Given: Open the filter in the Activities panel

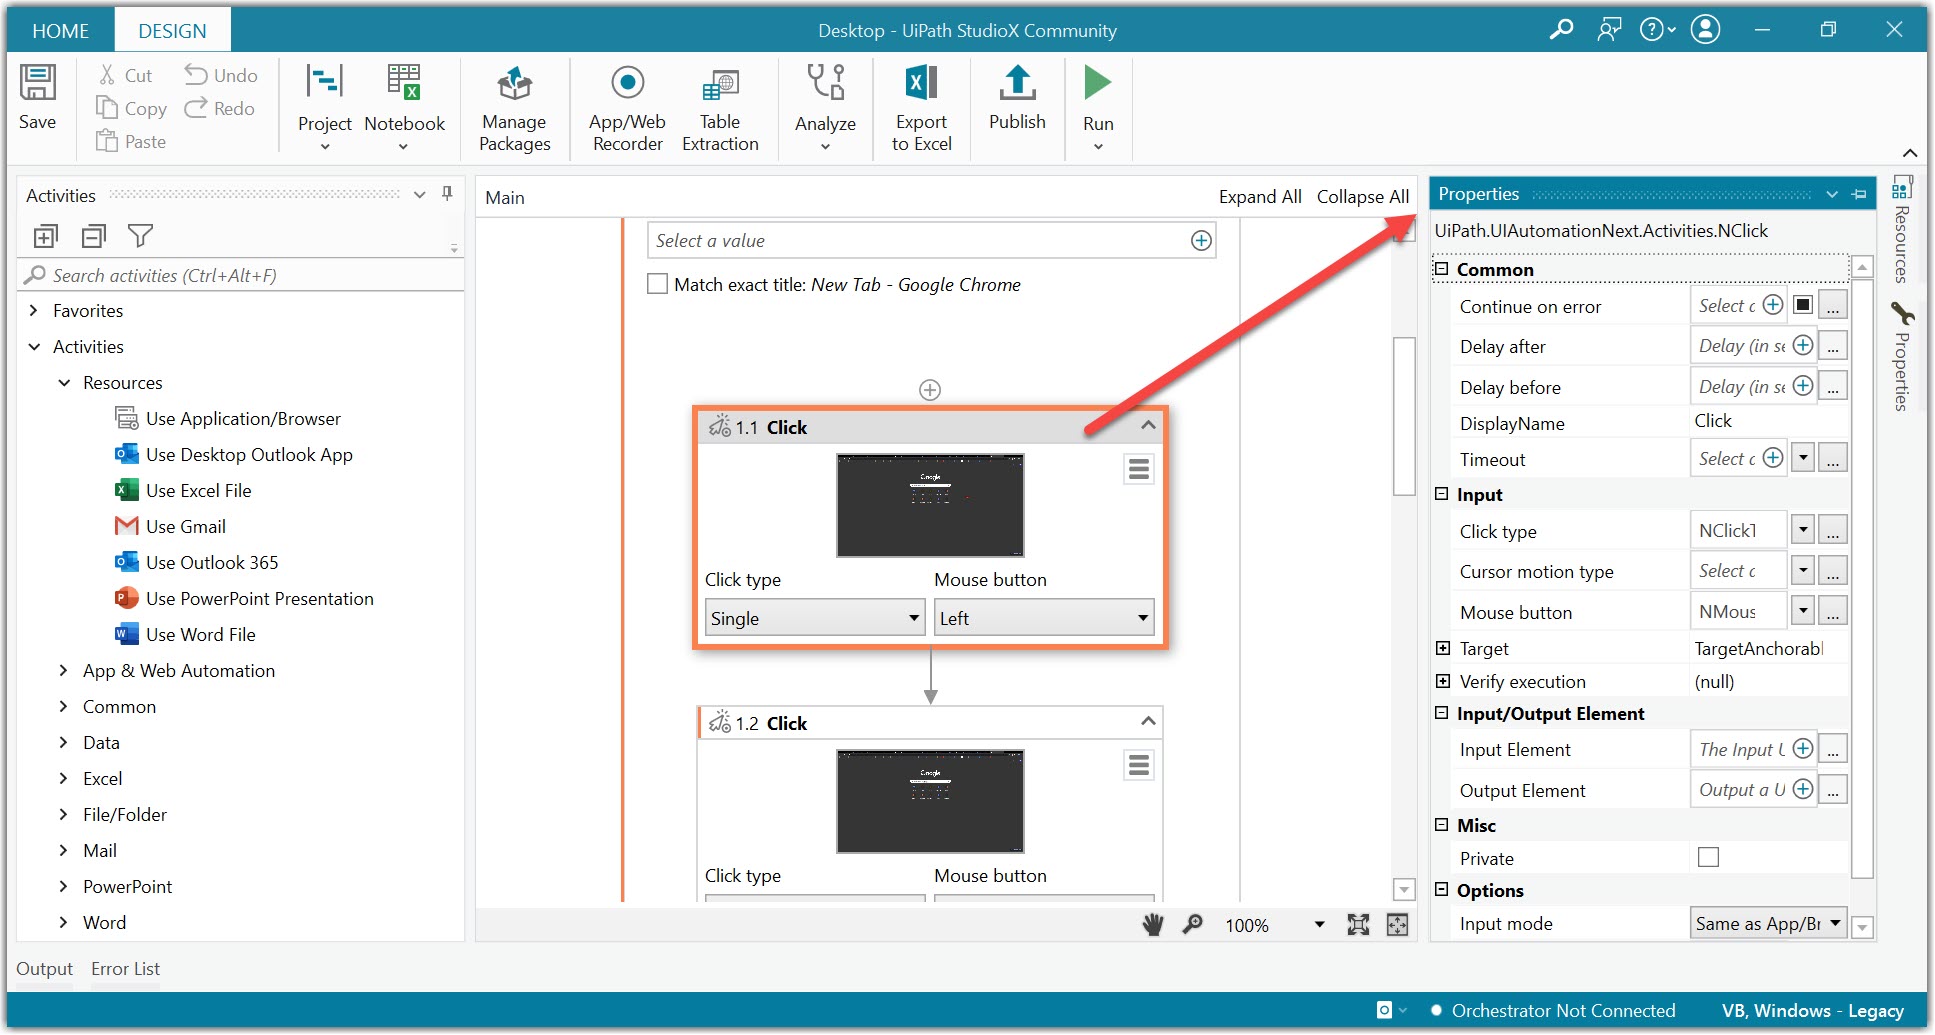Looking at the screenshot, I should (141, 236).
